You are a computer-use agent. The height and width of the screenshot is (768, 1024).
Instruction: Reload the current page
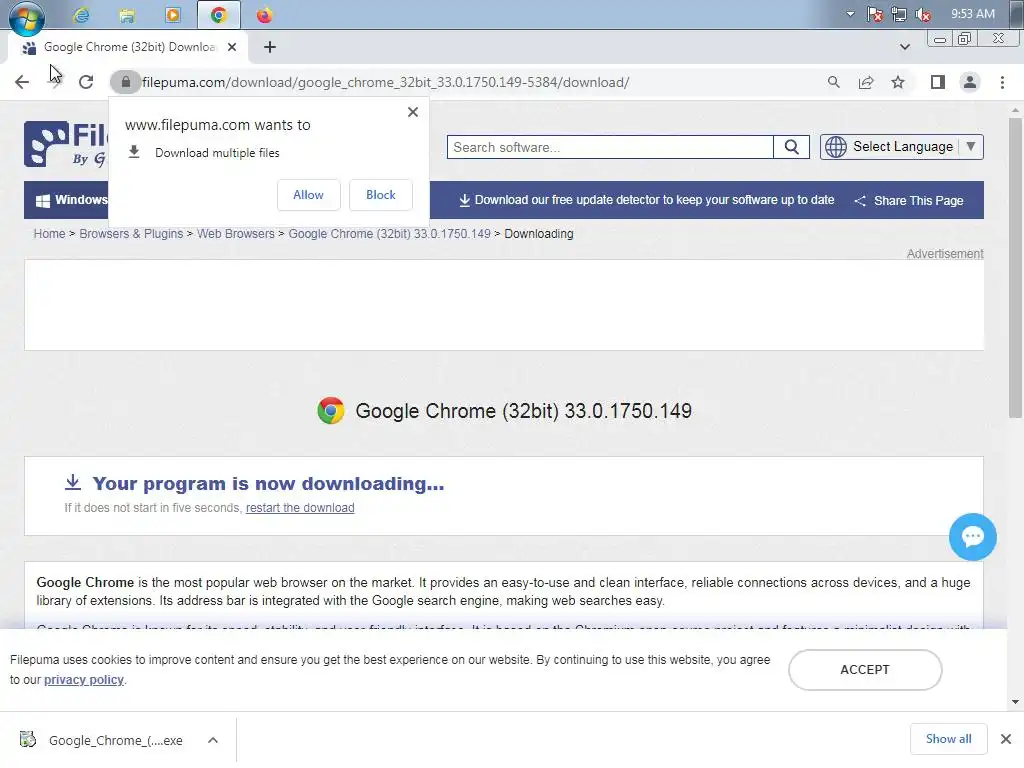(86, 82)
